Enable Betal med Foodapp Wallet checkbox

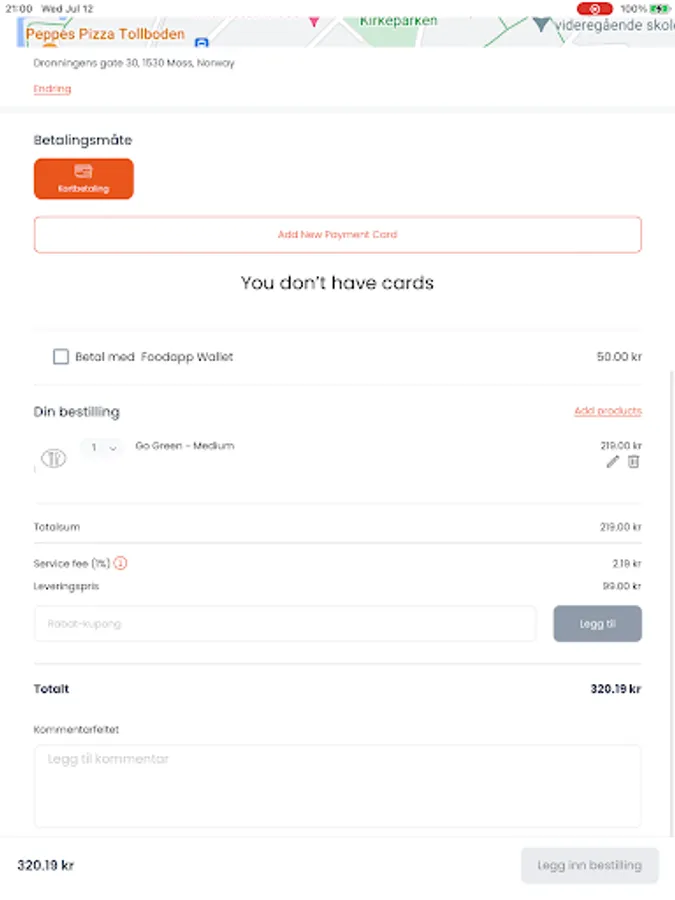point(61,356)
